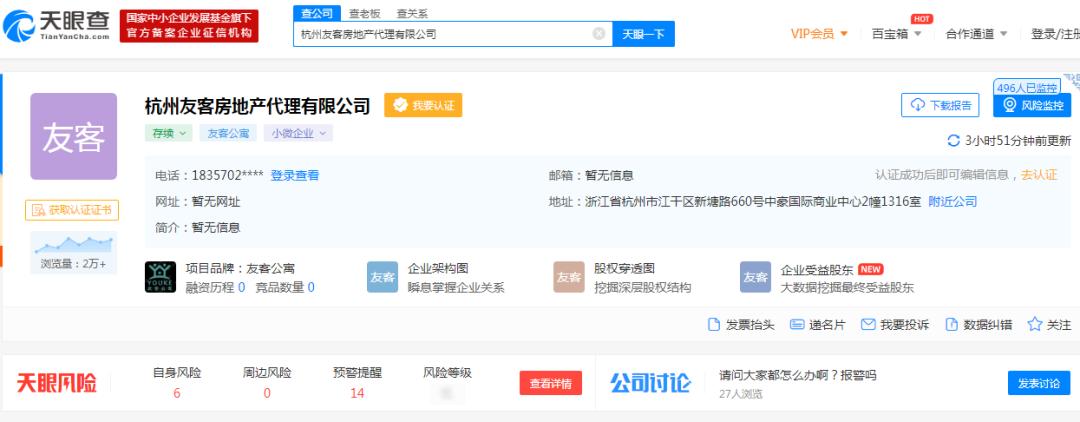This screenshot has width=1080, height=422.
Task: Expand the 小微企业 tag dropdown
Action: 298,134
